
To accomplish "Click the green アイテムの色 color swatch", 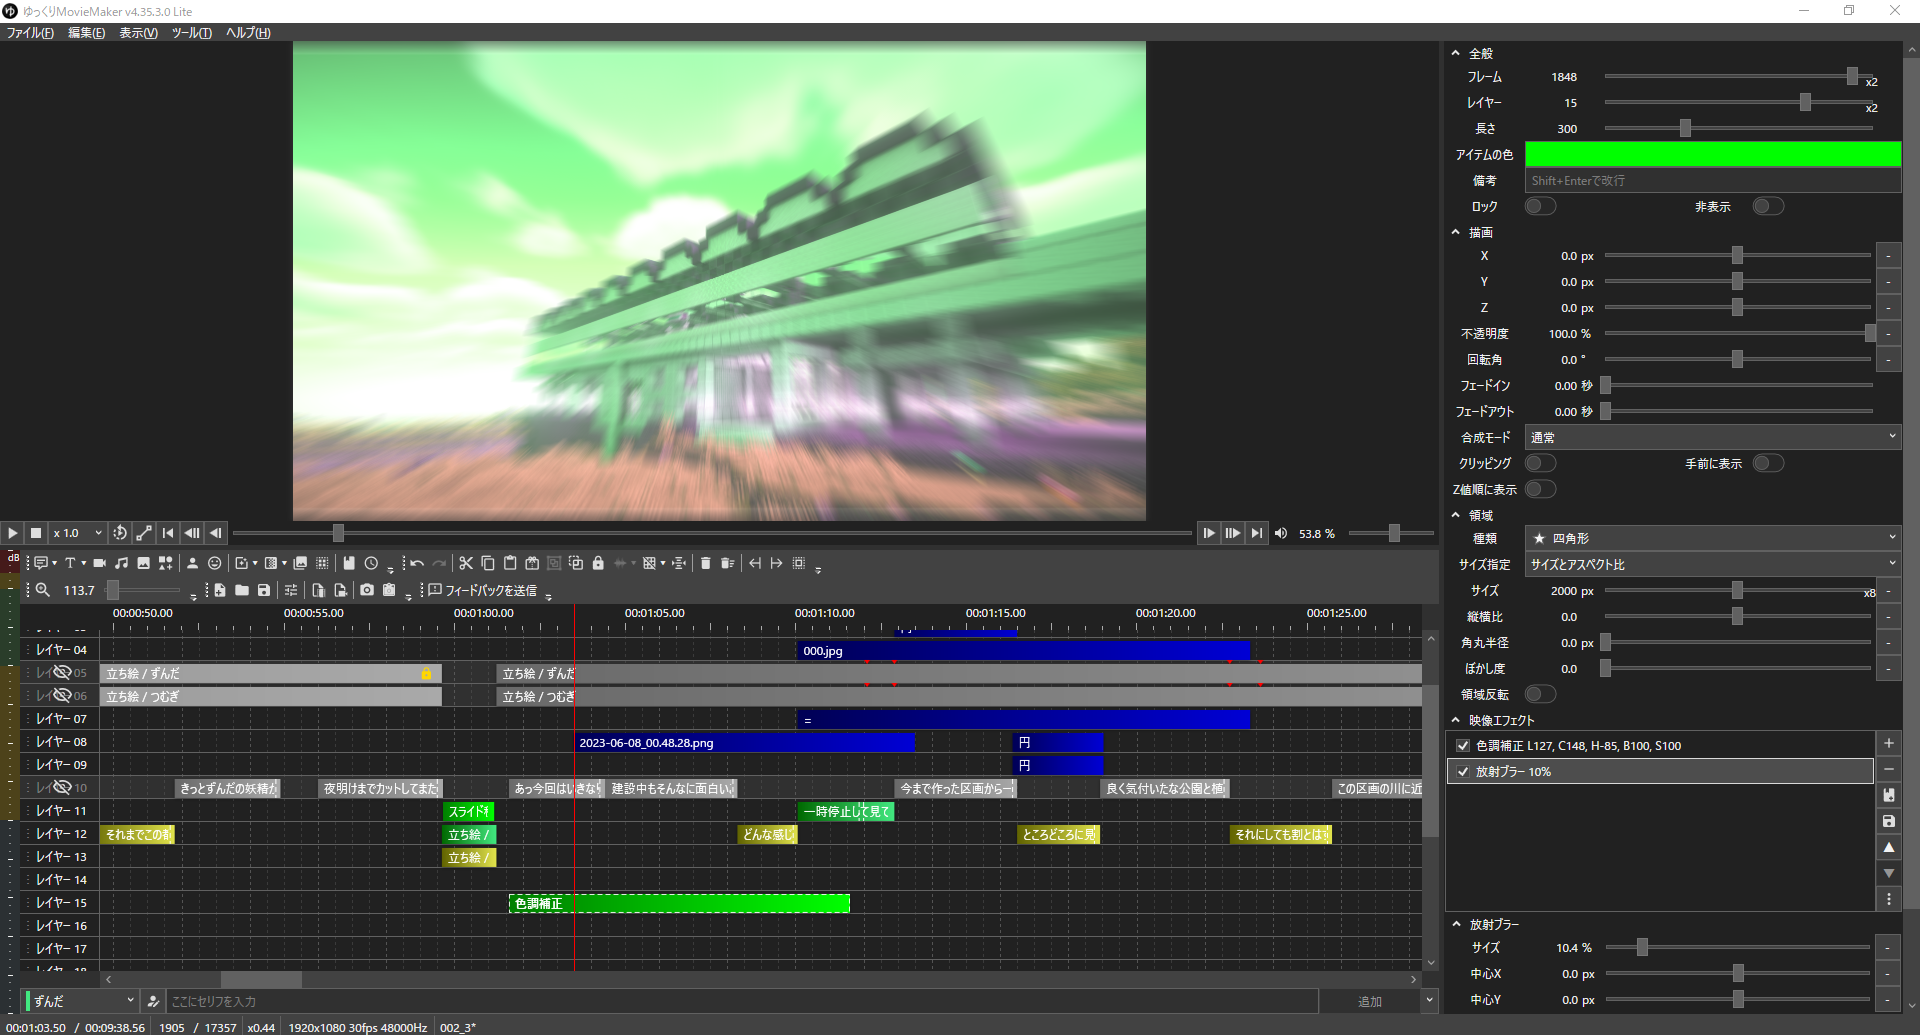I will pyautogui.click(x=1712, y=154).
